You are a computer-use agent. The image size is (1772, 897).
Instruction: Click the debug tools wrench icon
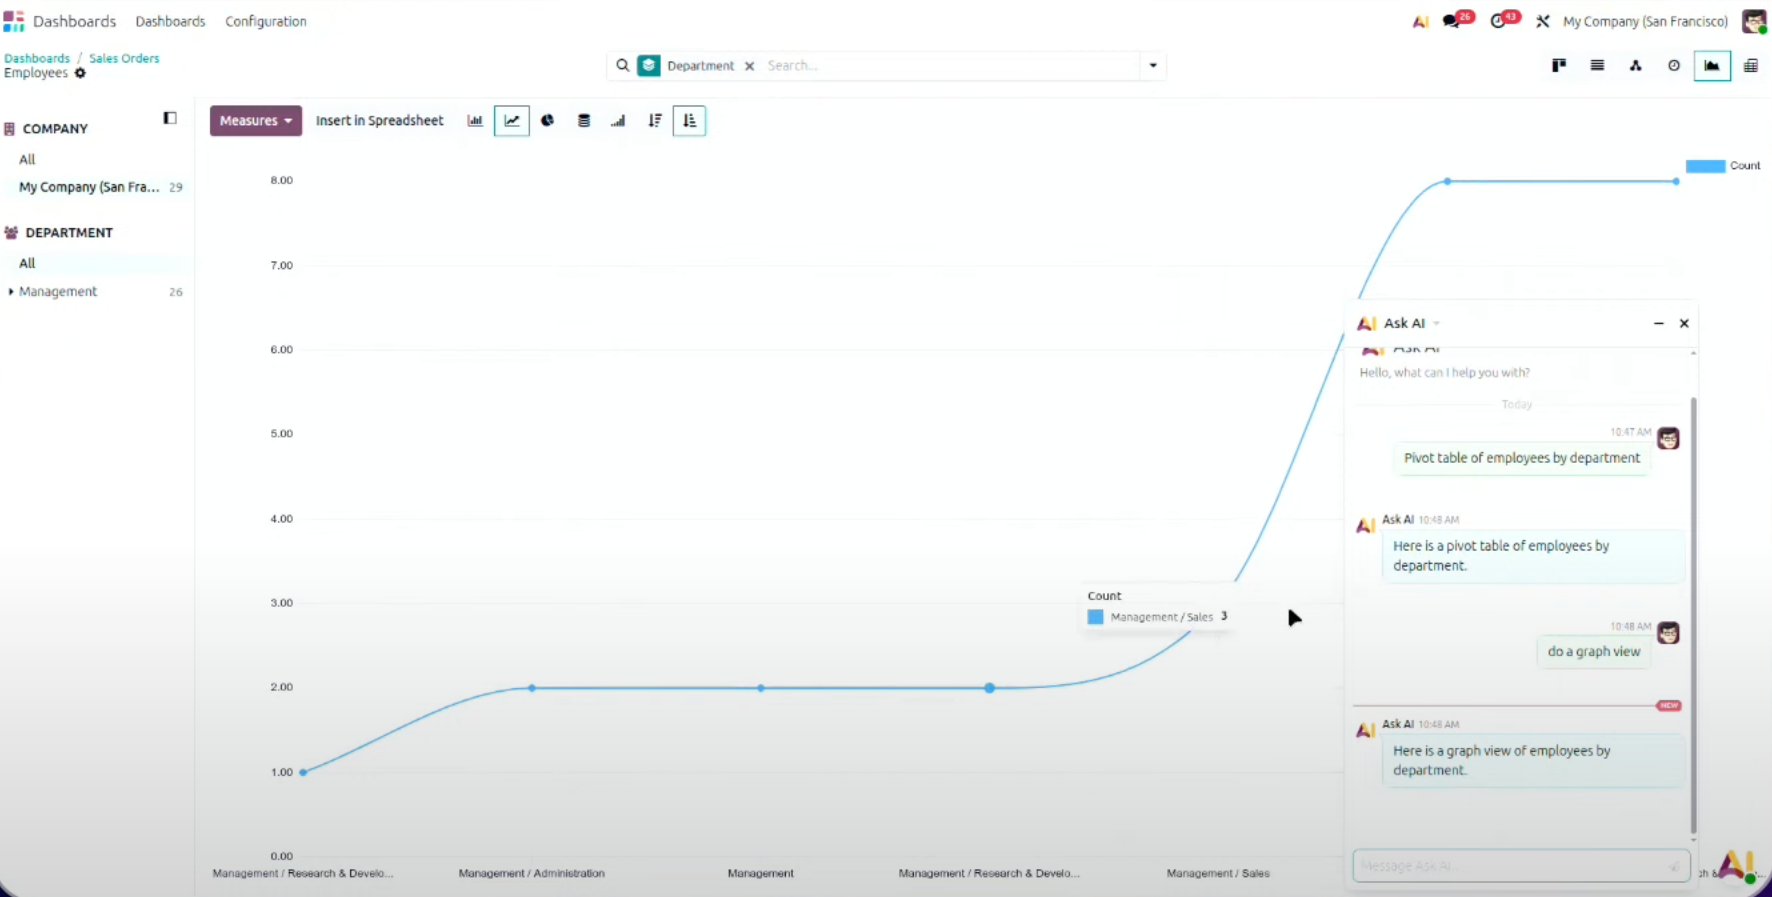coord(1542,21)
